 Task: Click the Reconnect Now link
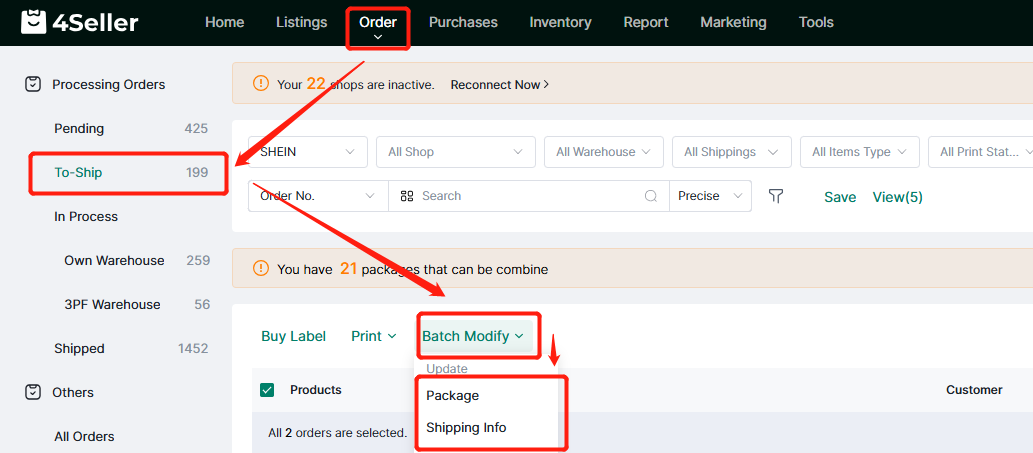pos(499,85)
